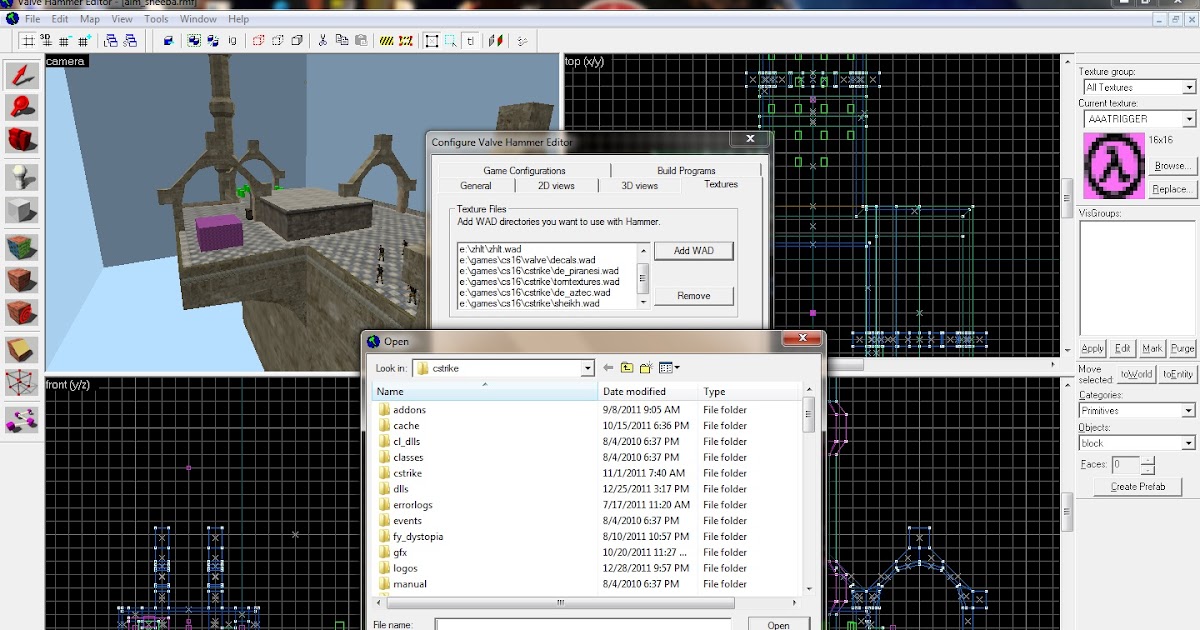Click the WAD list vertical scrollbar
The width and height of the screenshot is (1200, 630).
[x=643, y=276]
